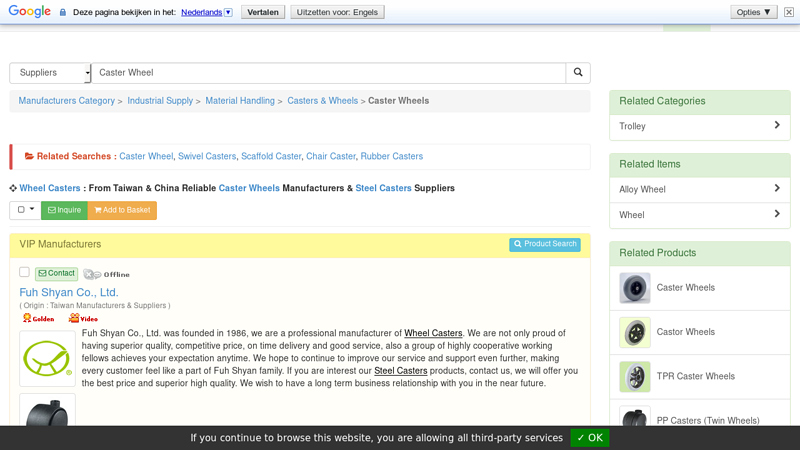Tick the Fuh Shyan supplier checkbox
The height and width of the screenshot is (450, 800).
pos(24,272)
